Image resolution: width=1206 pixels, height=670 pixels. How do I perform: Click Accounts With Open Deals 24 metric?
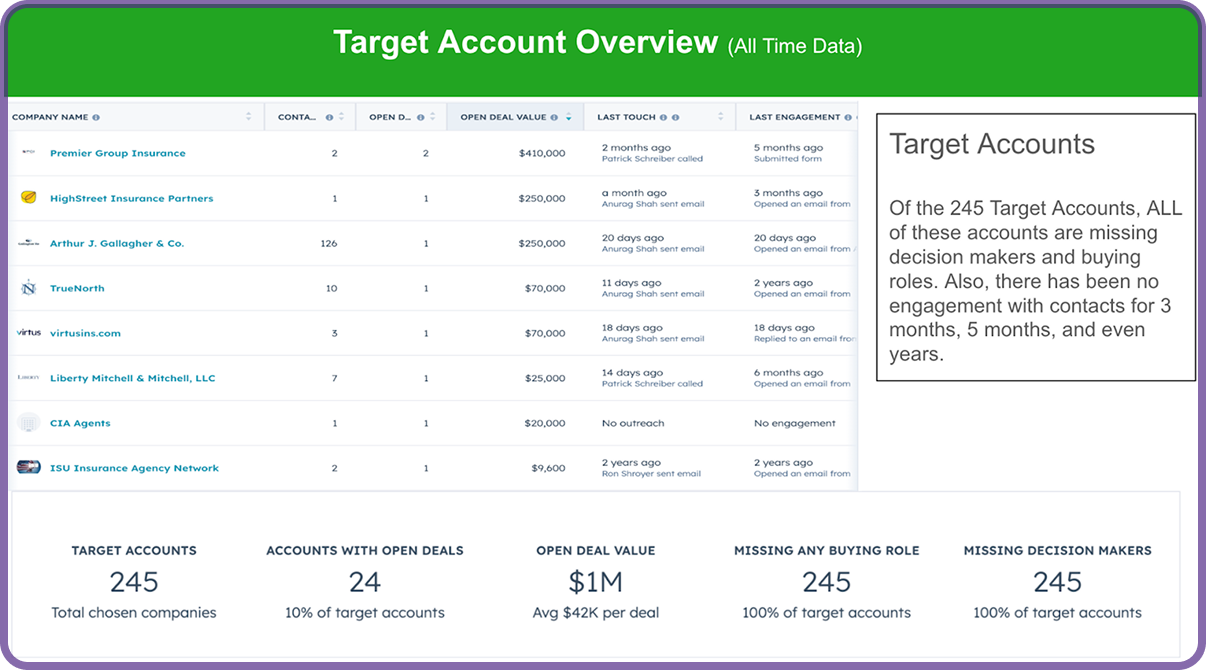365,582
